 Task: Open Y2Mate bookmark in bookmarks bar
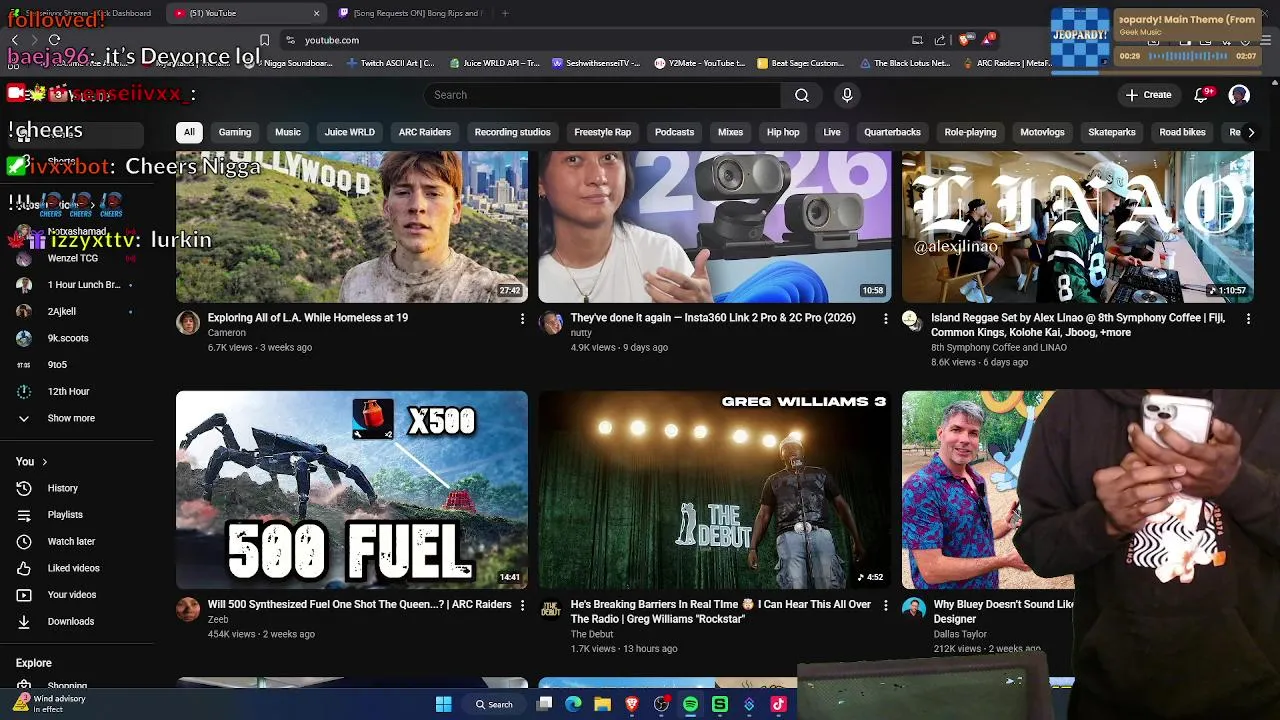[700, 63]
